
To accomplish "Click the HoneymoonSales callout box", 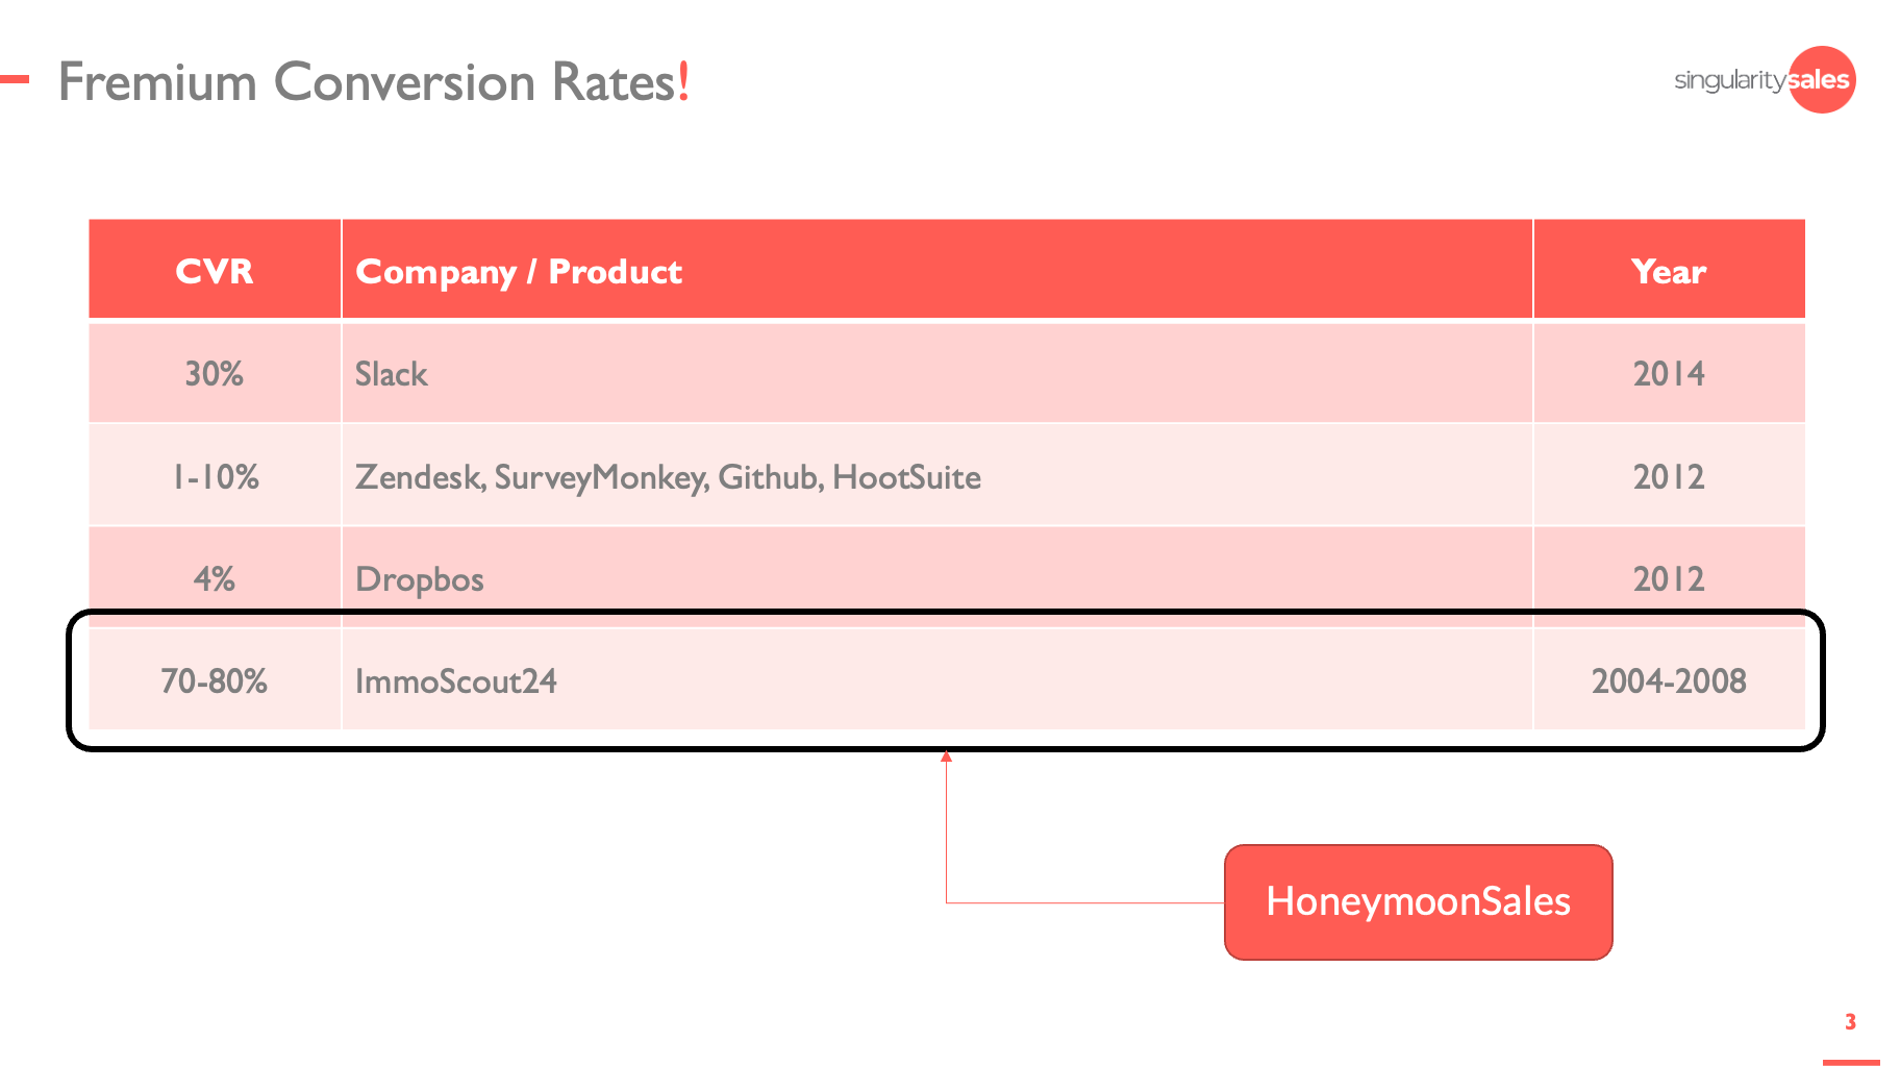I will click(x=1417, y=901).
